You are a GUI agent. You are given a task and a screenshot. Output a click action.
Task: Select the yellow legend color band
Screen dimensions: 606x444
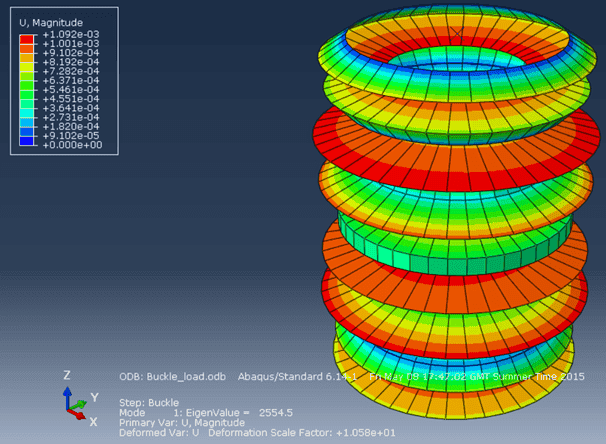coord(27,65)
